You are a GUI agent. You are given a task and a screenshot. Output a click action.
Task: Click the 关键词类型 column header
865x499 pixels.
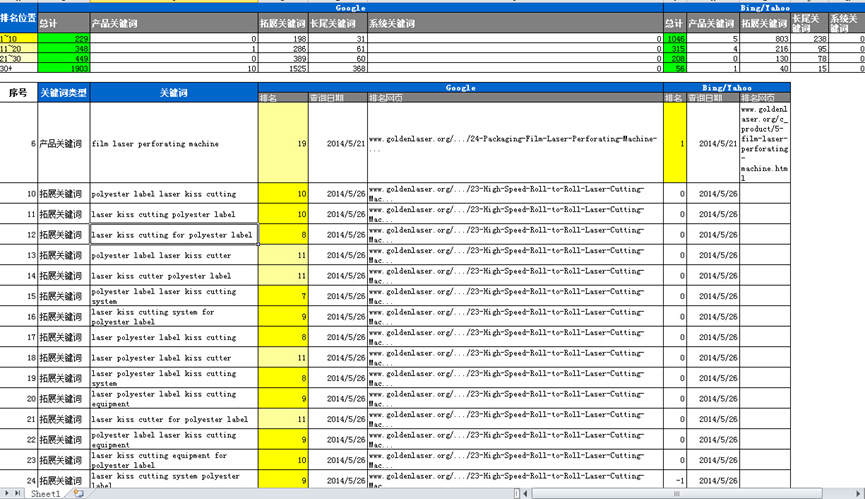63,92
